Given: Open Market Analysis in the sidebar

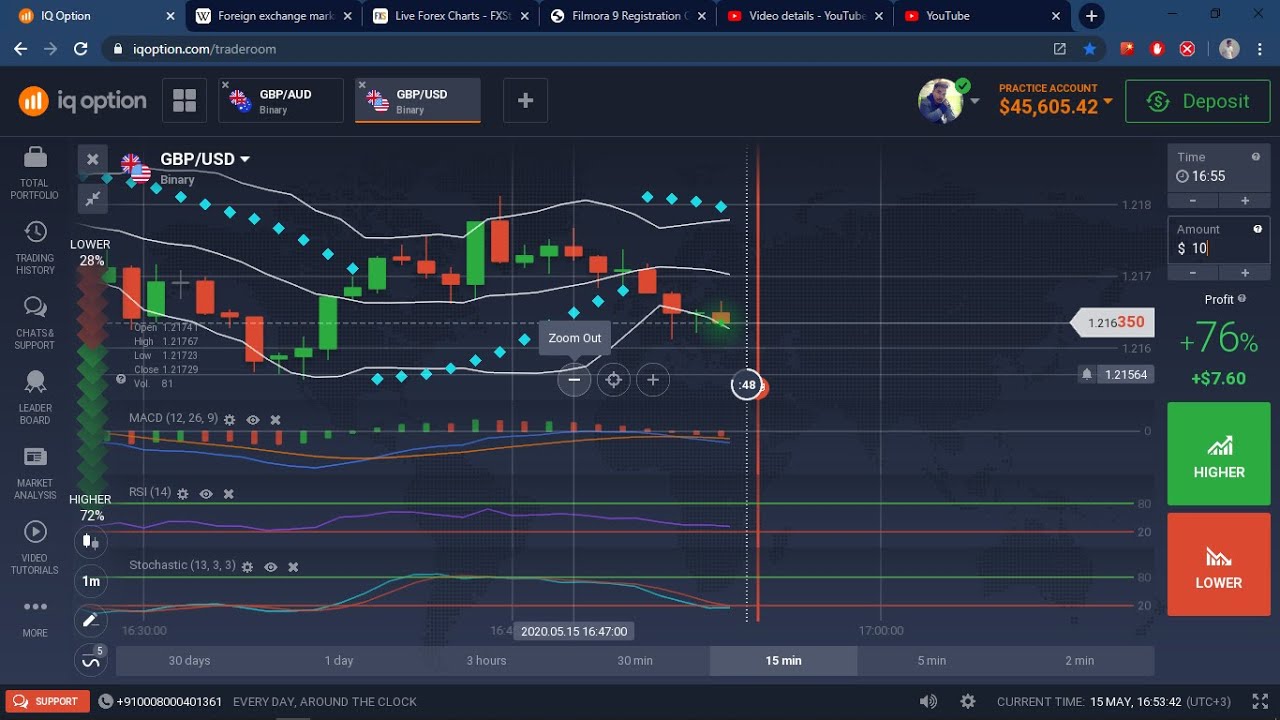Looking at the screenshot, I should pos(34,472).
